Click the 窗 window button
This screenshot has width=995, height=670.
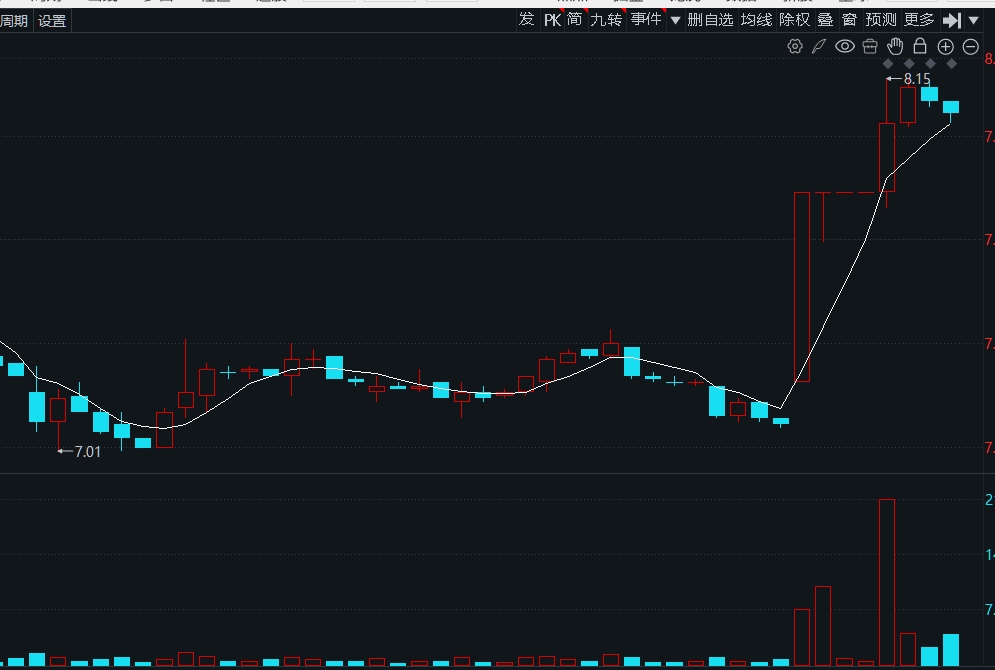(849, 20)
